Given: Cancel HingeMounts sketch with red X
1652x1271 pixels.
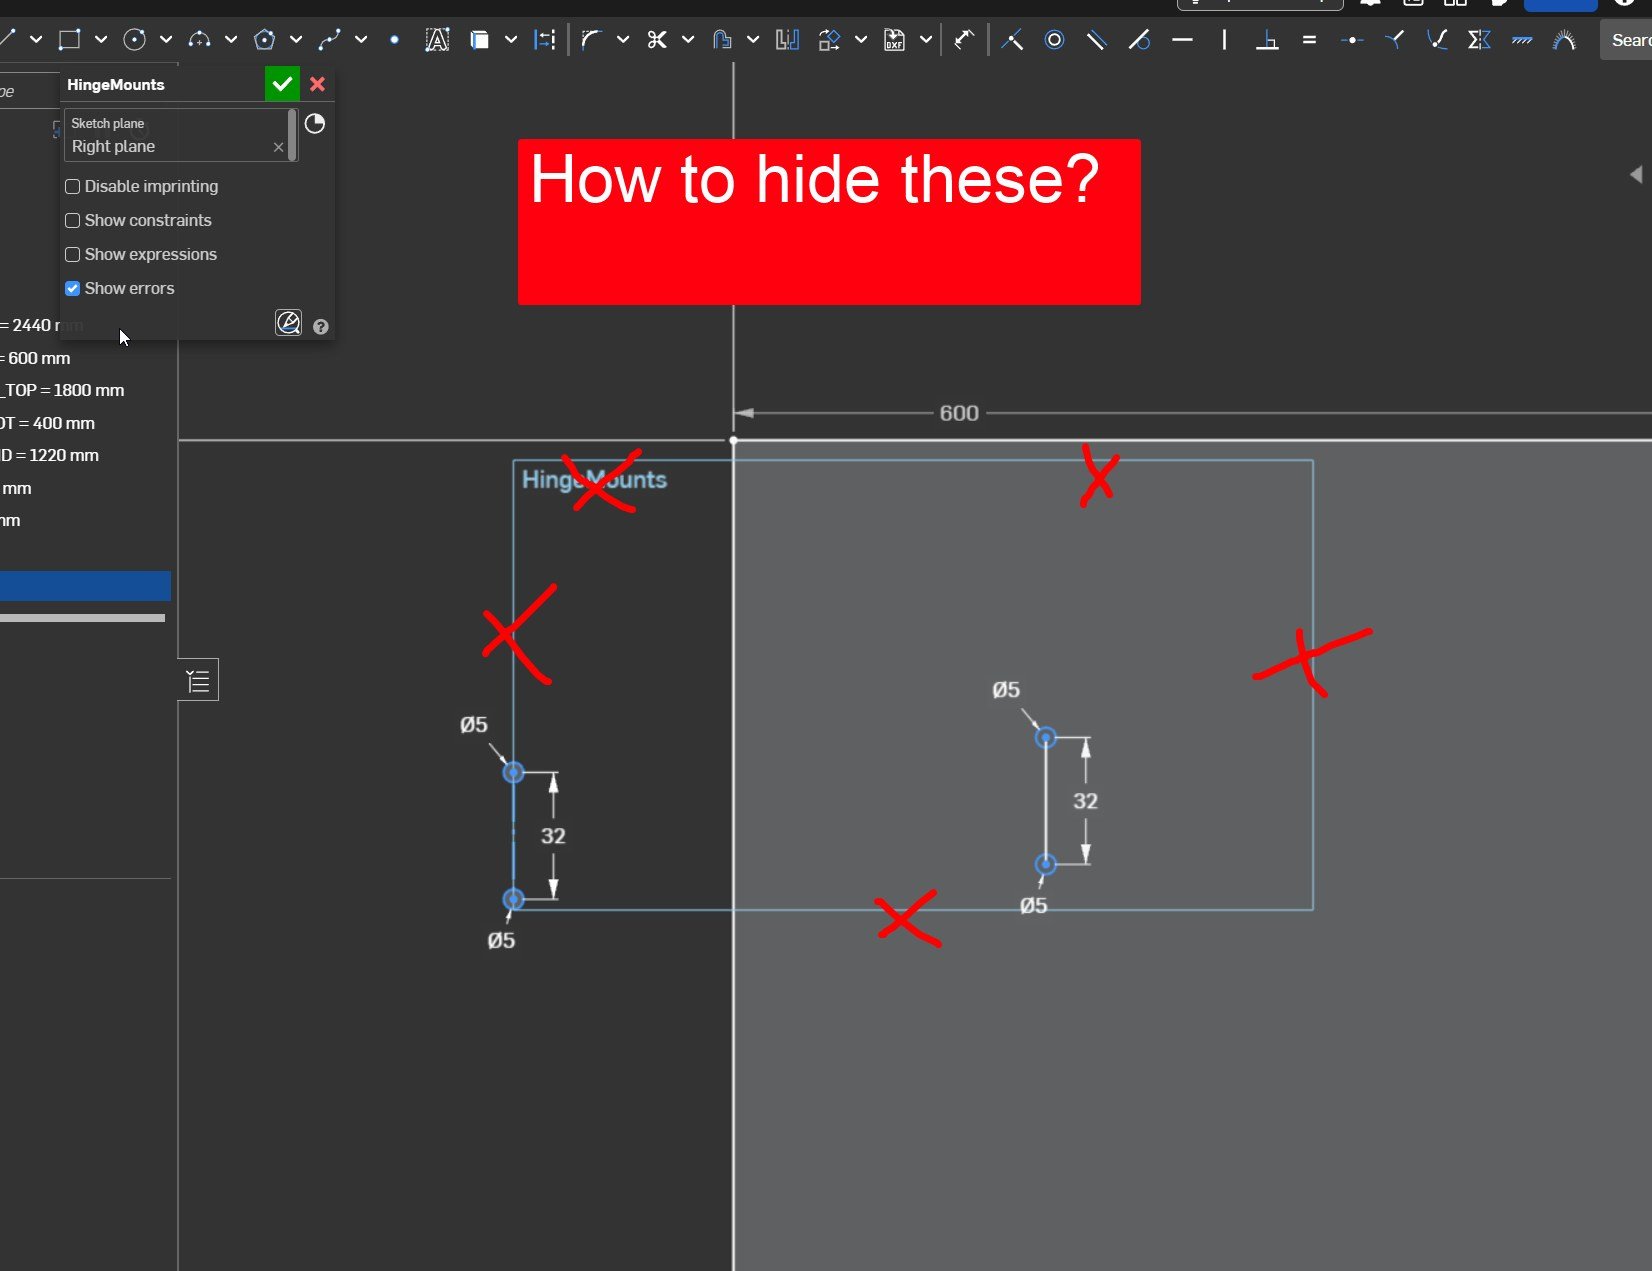Looking at the screenshot, I should 317,84.
